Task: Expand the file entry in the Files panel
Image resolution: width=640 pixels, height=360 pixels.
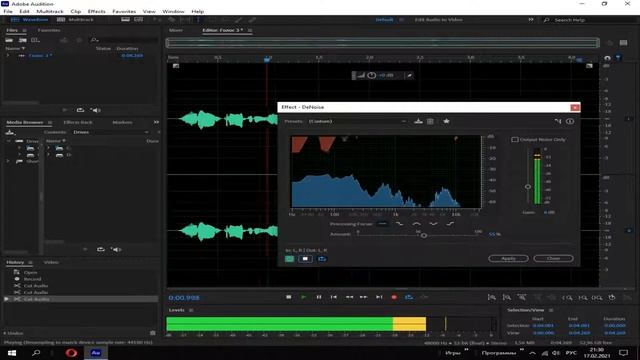Action: [8, 56]
